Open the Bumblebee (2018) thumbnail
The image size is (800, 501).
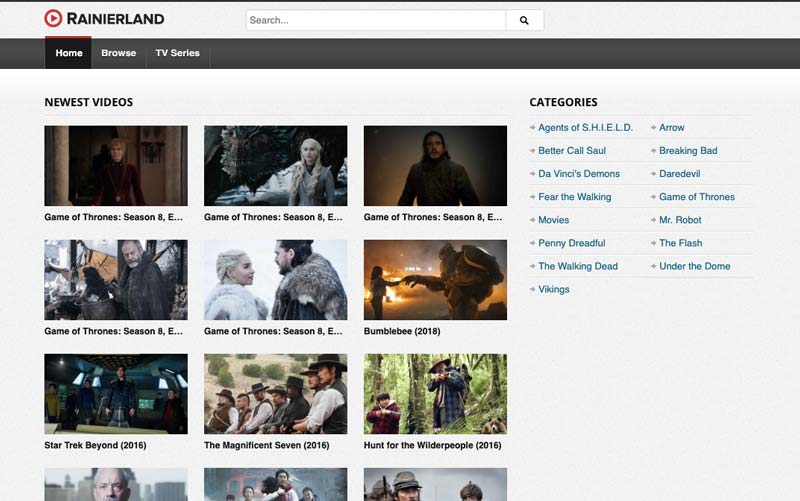point(435,280)
